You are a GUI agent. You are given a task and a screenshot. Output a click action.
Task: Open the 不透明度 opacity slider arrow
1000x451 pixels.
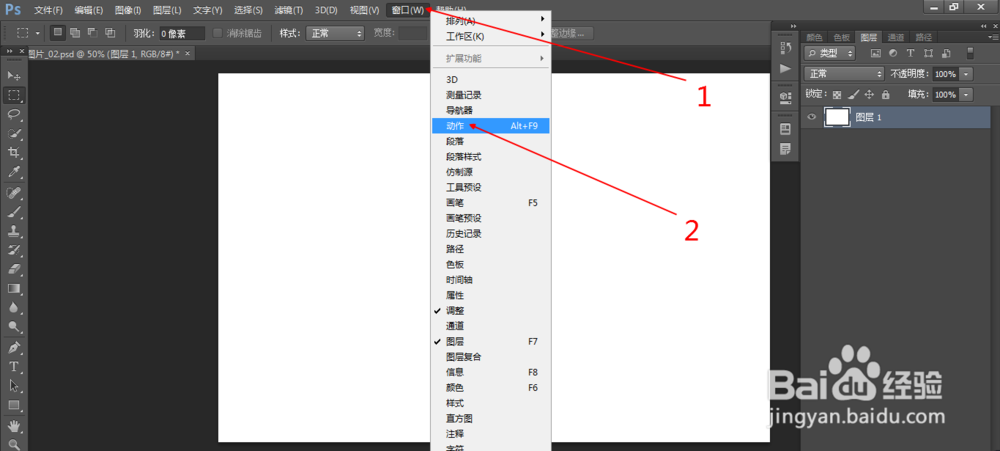967,74
